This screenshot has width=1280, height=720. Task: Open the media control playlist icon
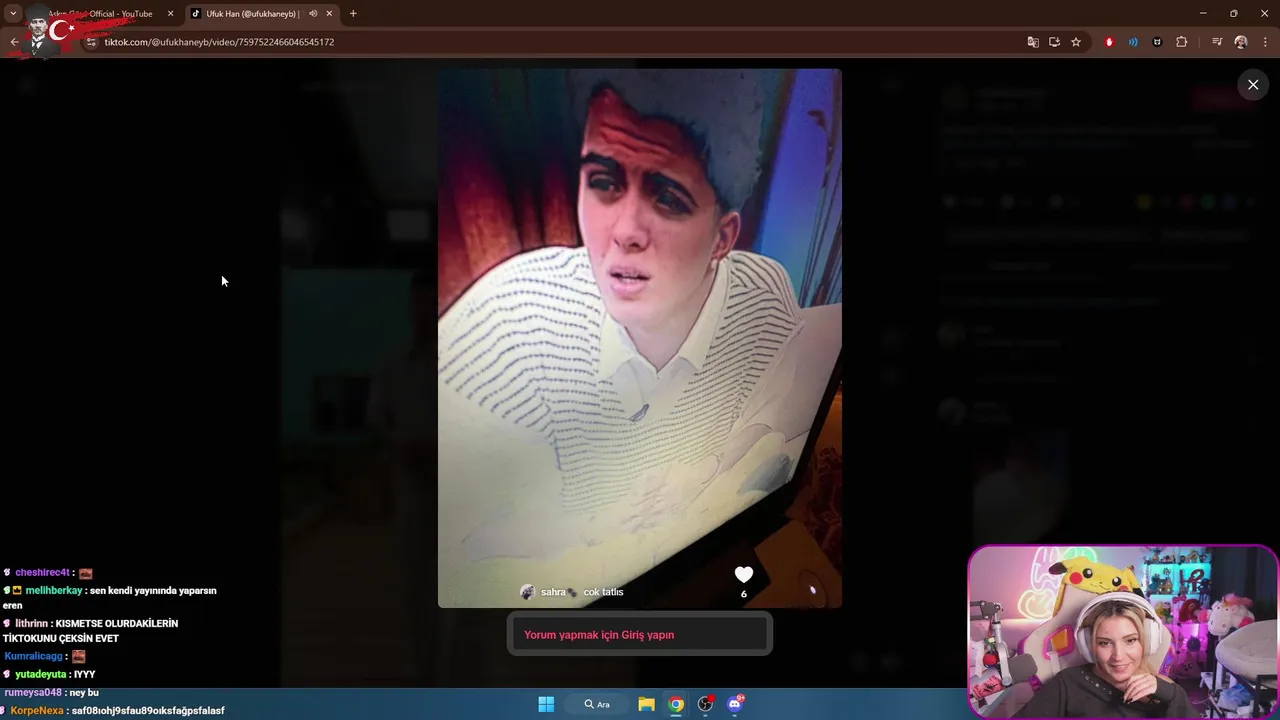(x=1217, y=42)
